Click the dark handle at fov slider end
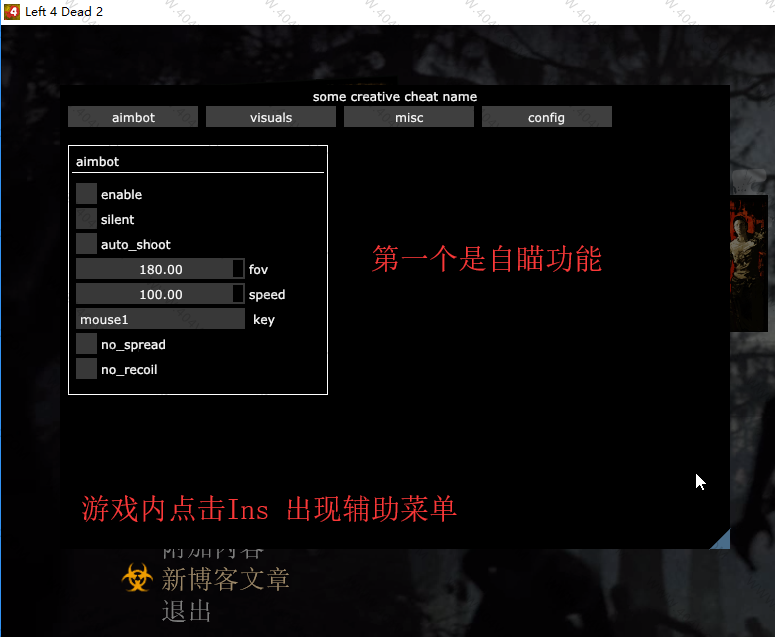This screenshot has width=775, height=637. tap(238, 269)
